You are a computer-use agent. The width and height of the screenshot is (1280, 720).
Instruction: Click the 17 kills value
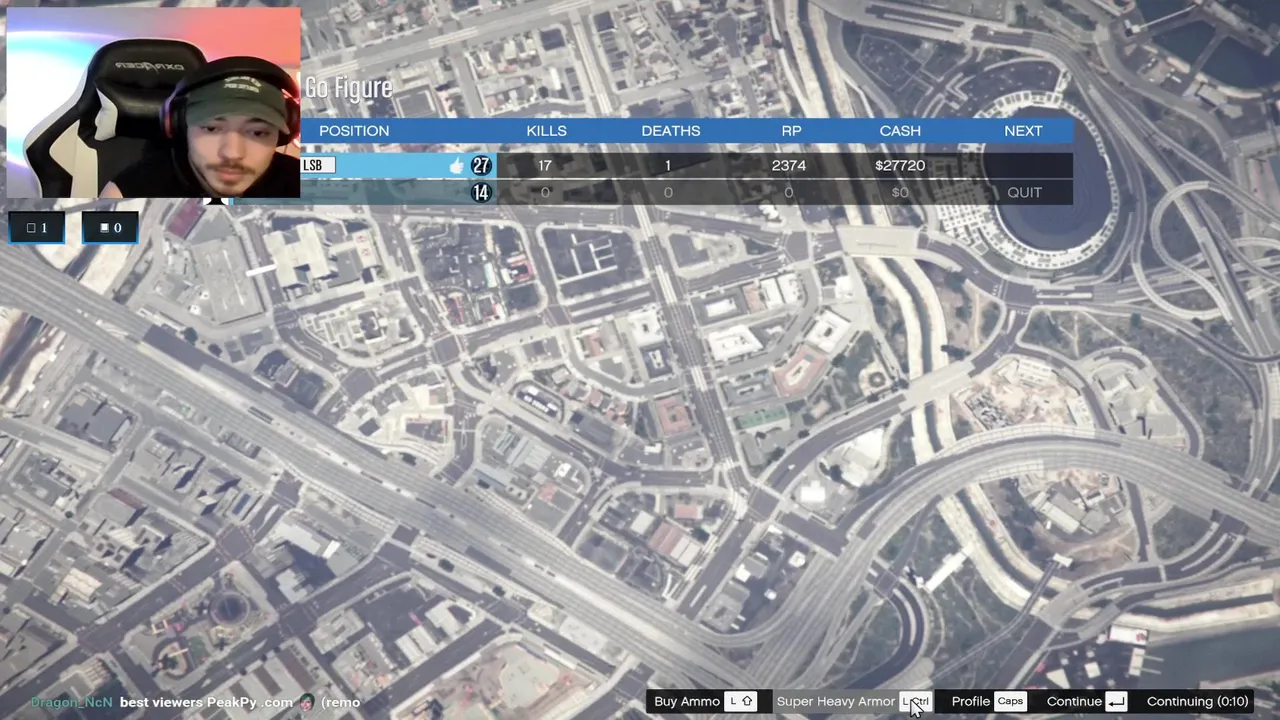(545, 165)
